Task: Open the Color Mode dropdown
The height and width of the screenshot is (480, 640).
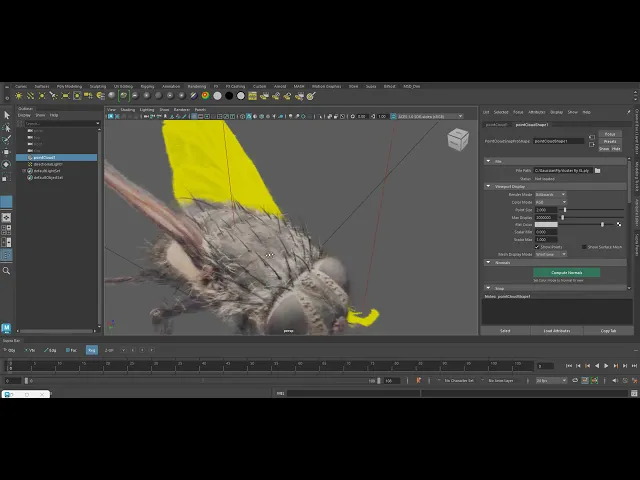Action: point(551,202)
